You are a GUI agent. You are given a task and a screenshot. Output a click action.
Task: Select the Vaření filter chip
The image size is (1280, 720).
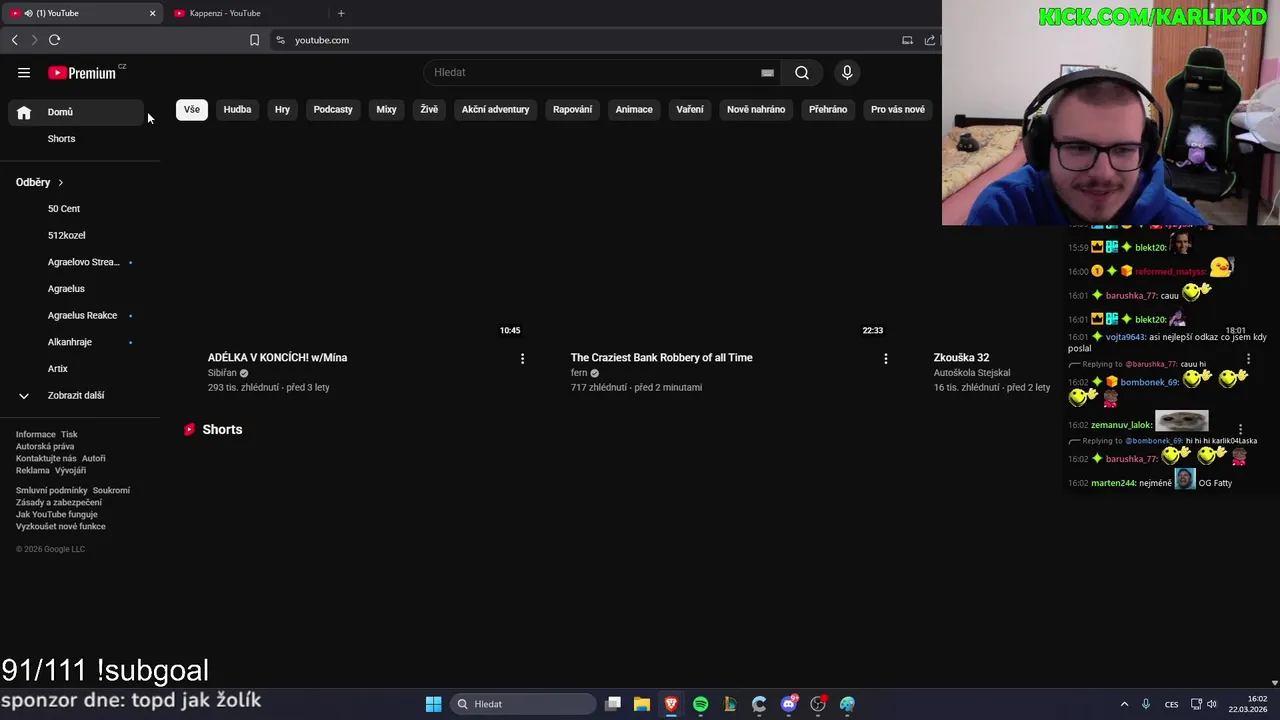pyautogui.click(x=690, y=109)
